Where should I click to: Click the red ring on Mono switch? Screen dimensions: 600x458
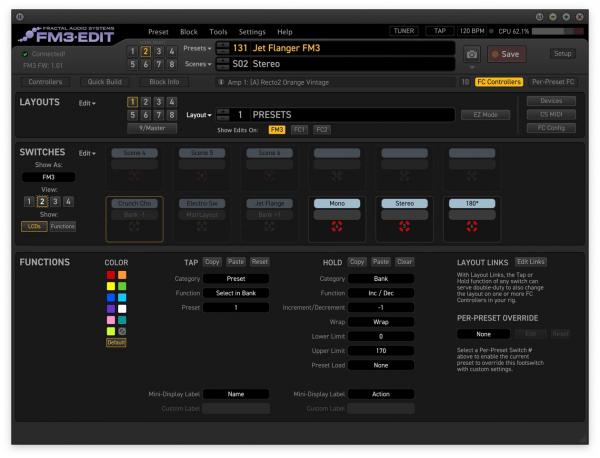pyautogui.click(x=337, y=227)
